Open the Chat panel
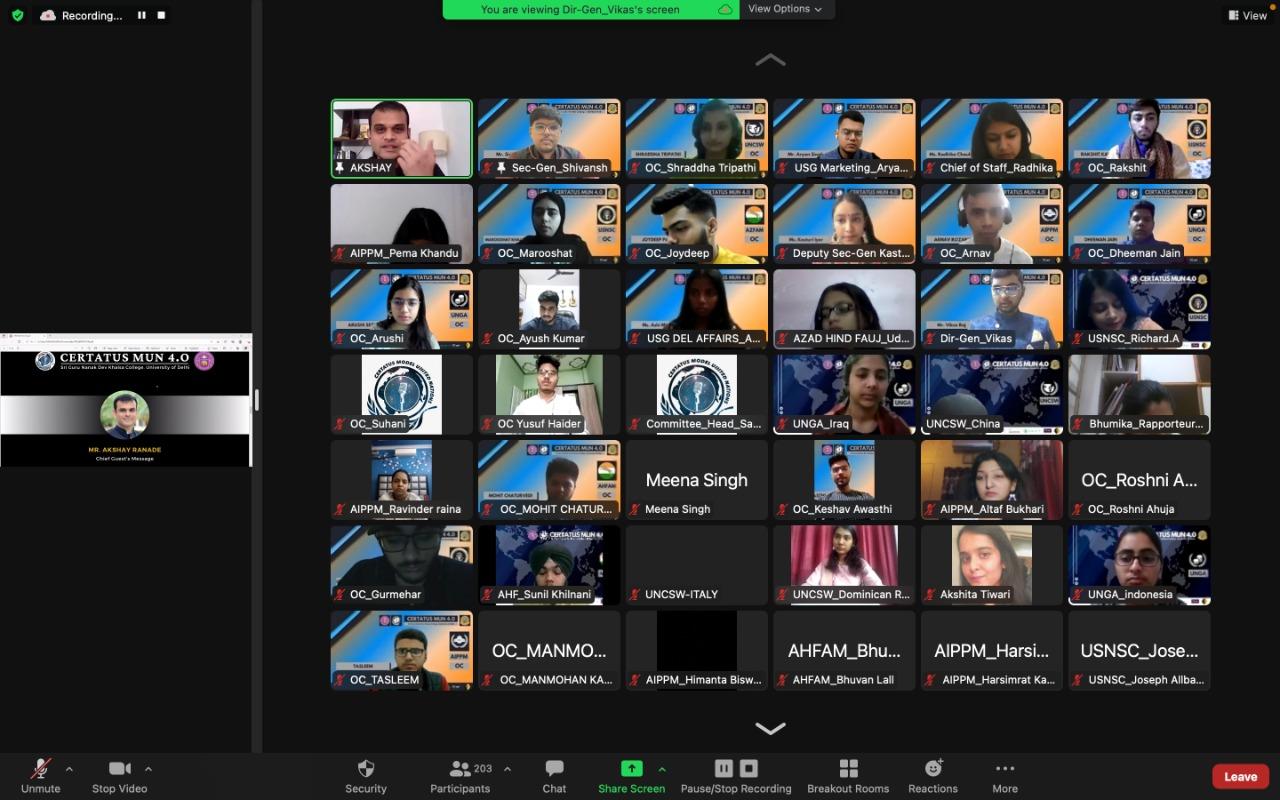 point(554,769)
